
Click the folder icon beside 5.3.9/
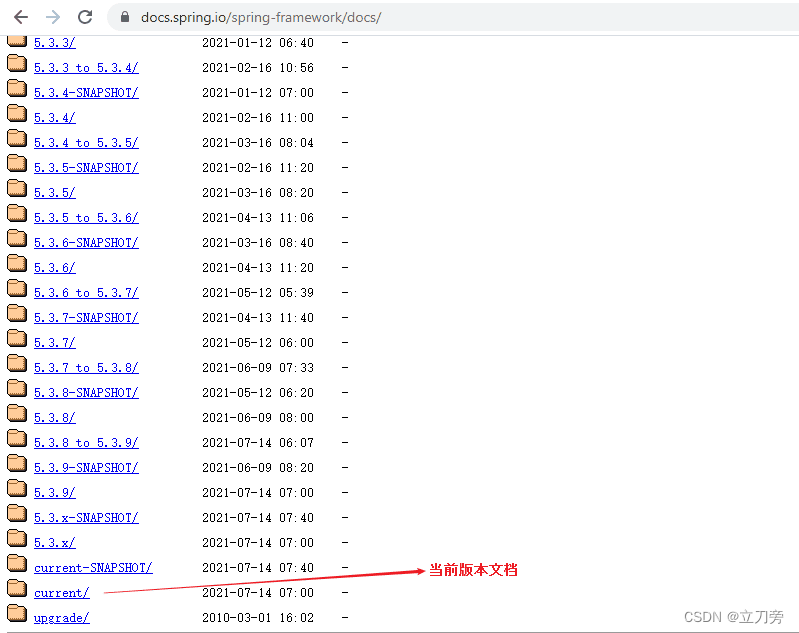[17, 488]
